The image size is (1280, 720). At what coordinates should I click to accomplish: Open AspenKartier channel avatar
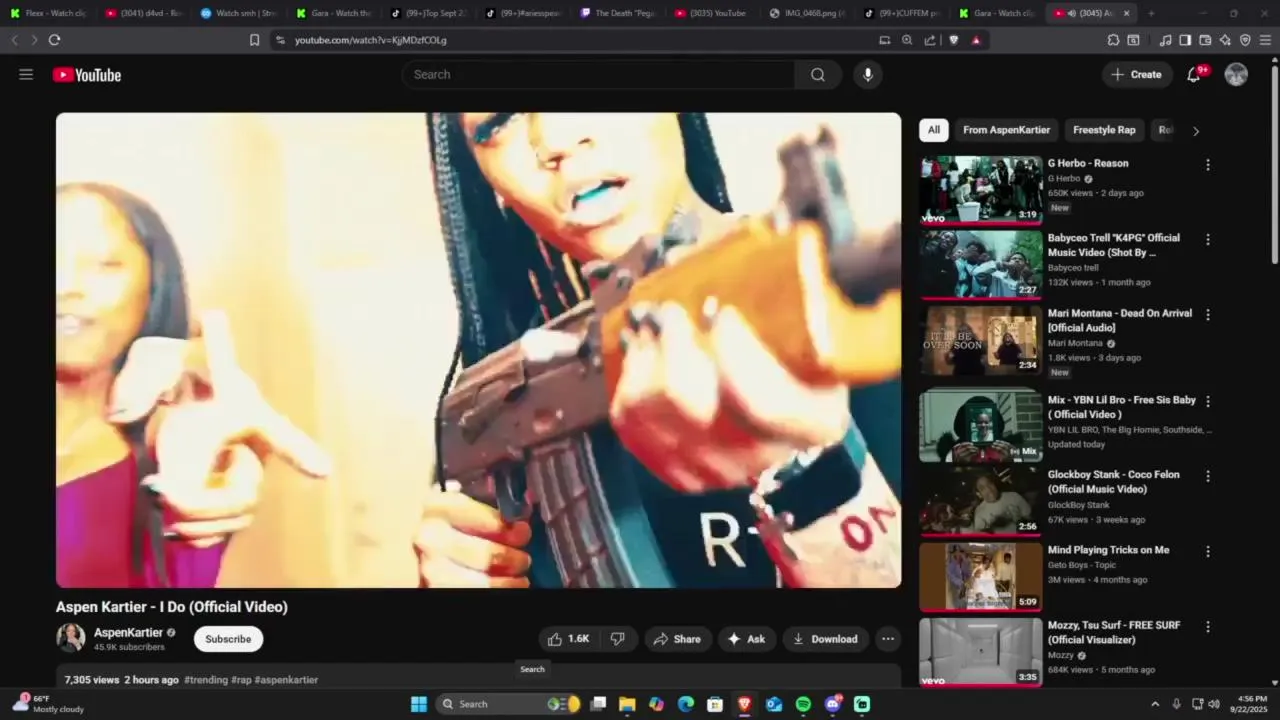pyautogui.click(x=71, y=638)
